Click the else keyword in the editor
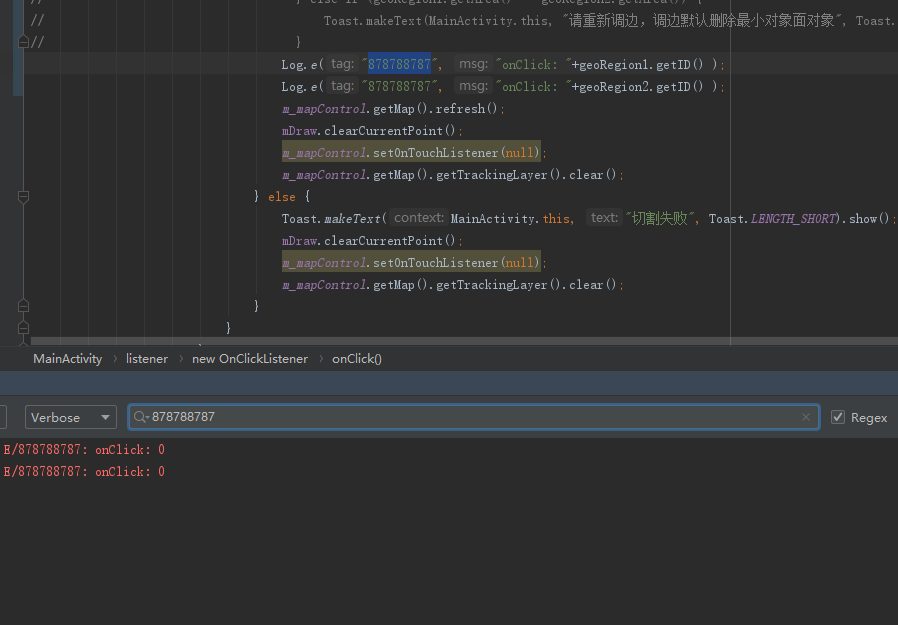The image size is (898, 625). click(x=282, y=197)
